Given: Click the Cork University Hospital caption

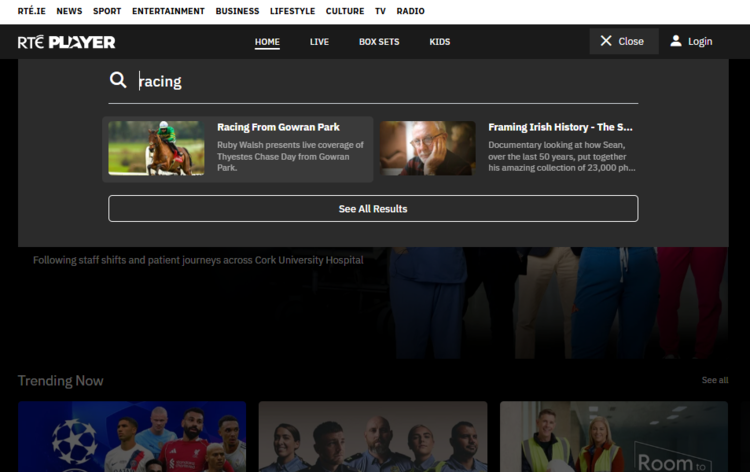Looking at the screenshot, I should (x=198, y=260).
